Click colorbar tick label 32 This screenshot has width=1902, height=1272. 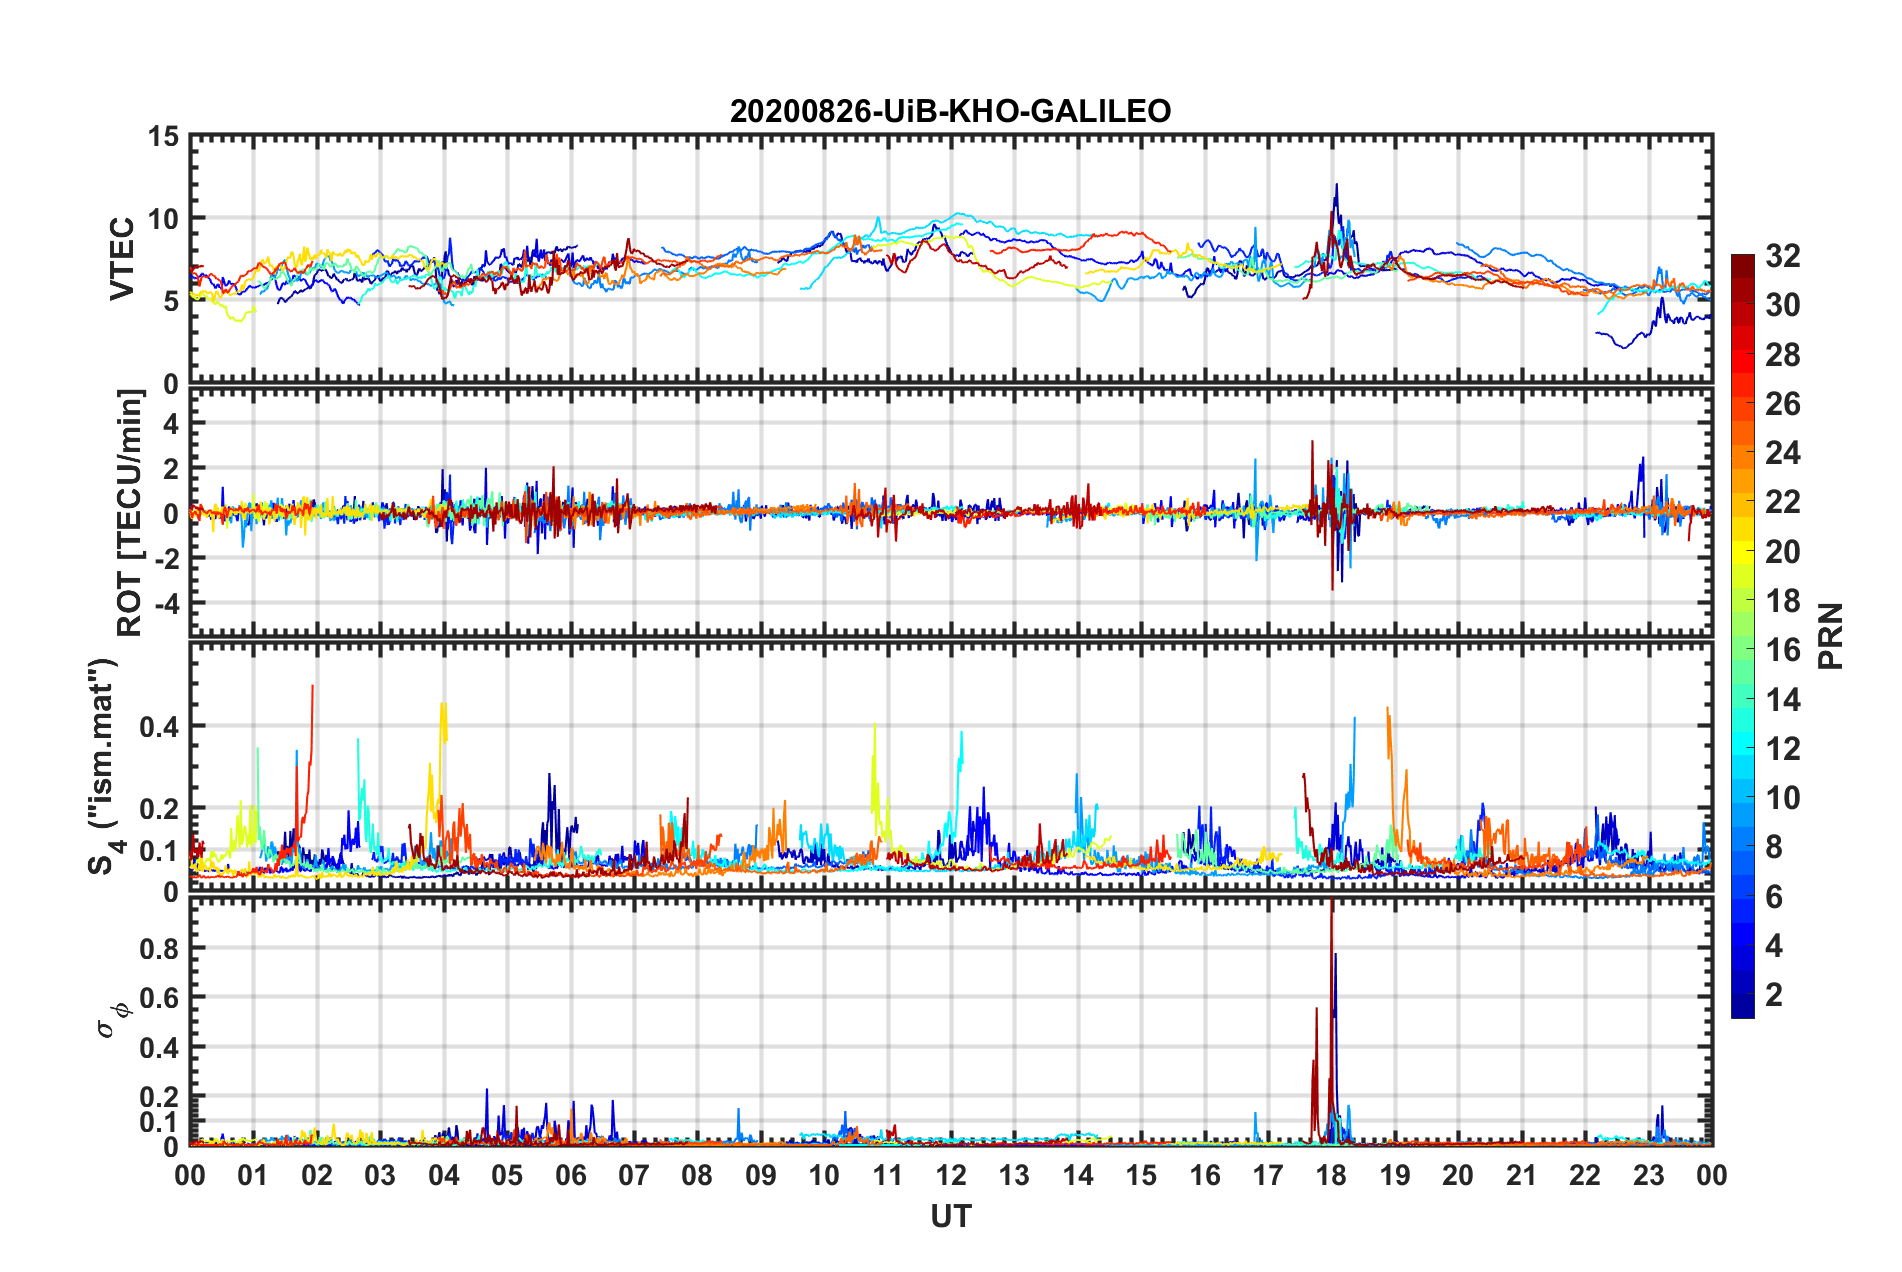(x=1783, y=256)
